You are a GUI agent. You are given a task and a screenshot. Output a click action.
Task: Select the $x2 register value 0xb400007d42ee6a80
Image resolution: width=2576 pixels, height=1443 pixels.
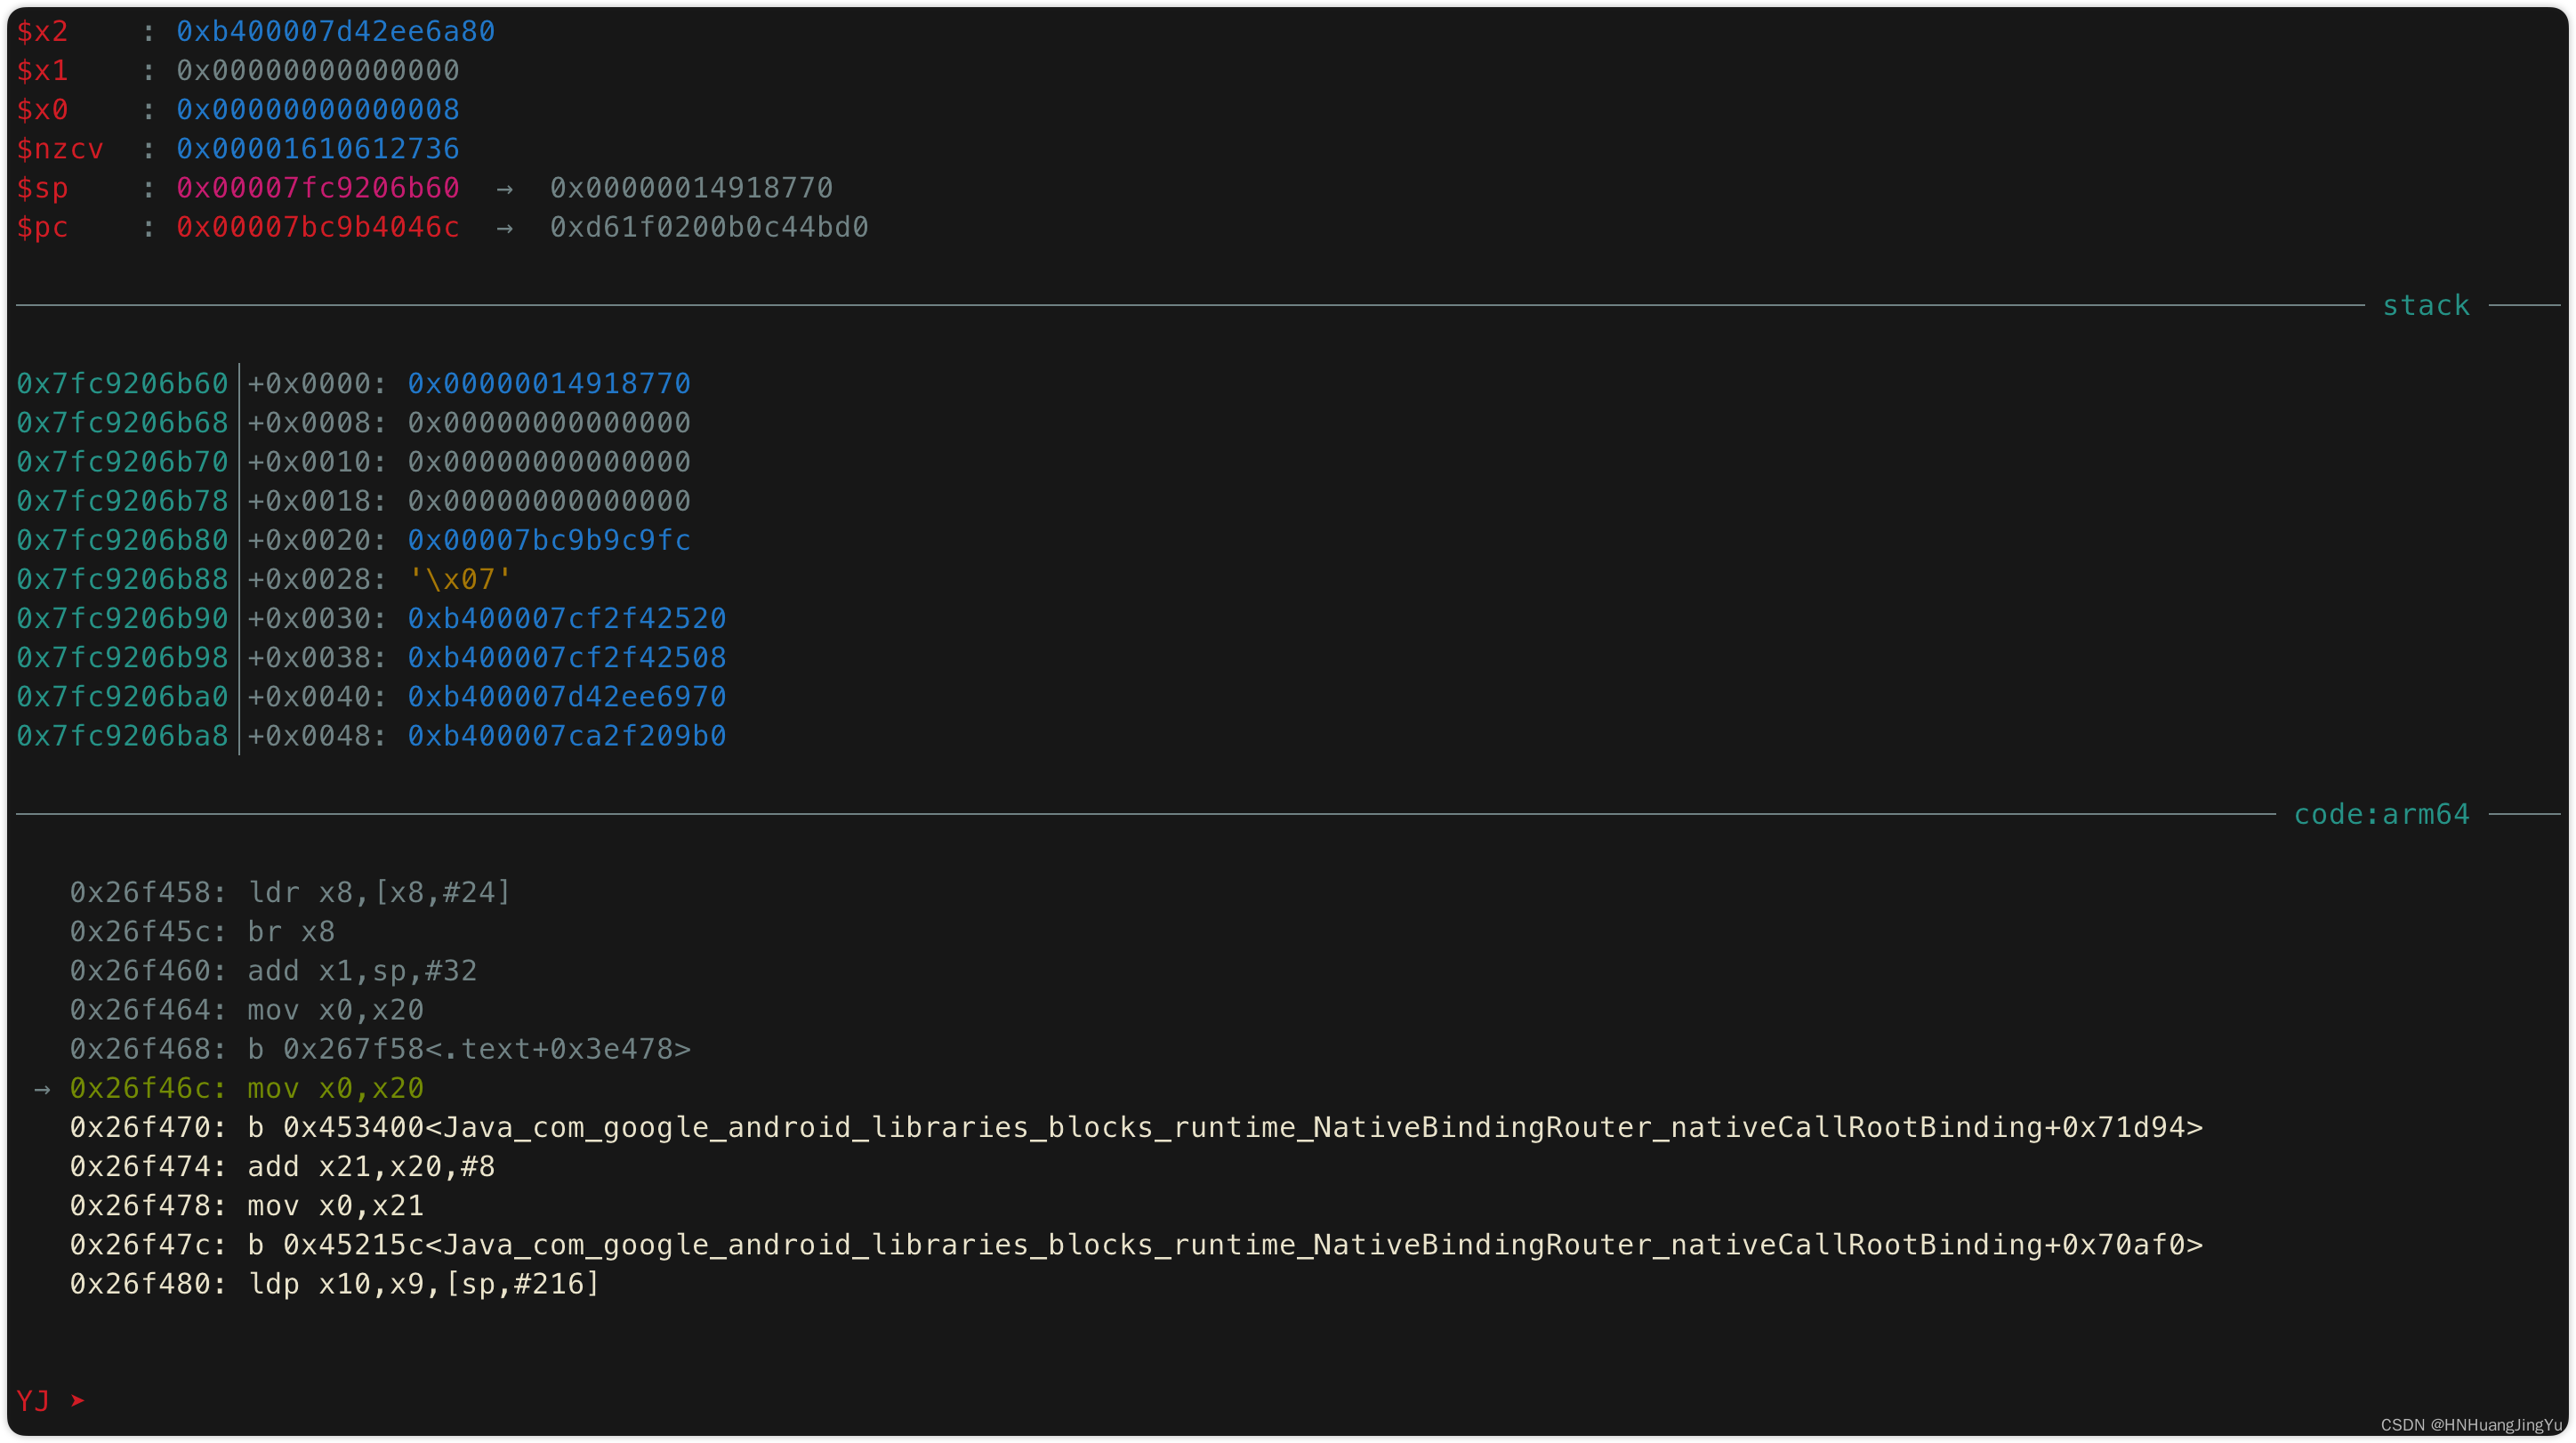coord(335,31)
